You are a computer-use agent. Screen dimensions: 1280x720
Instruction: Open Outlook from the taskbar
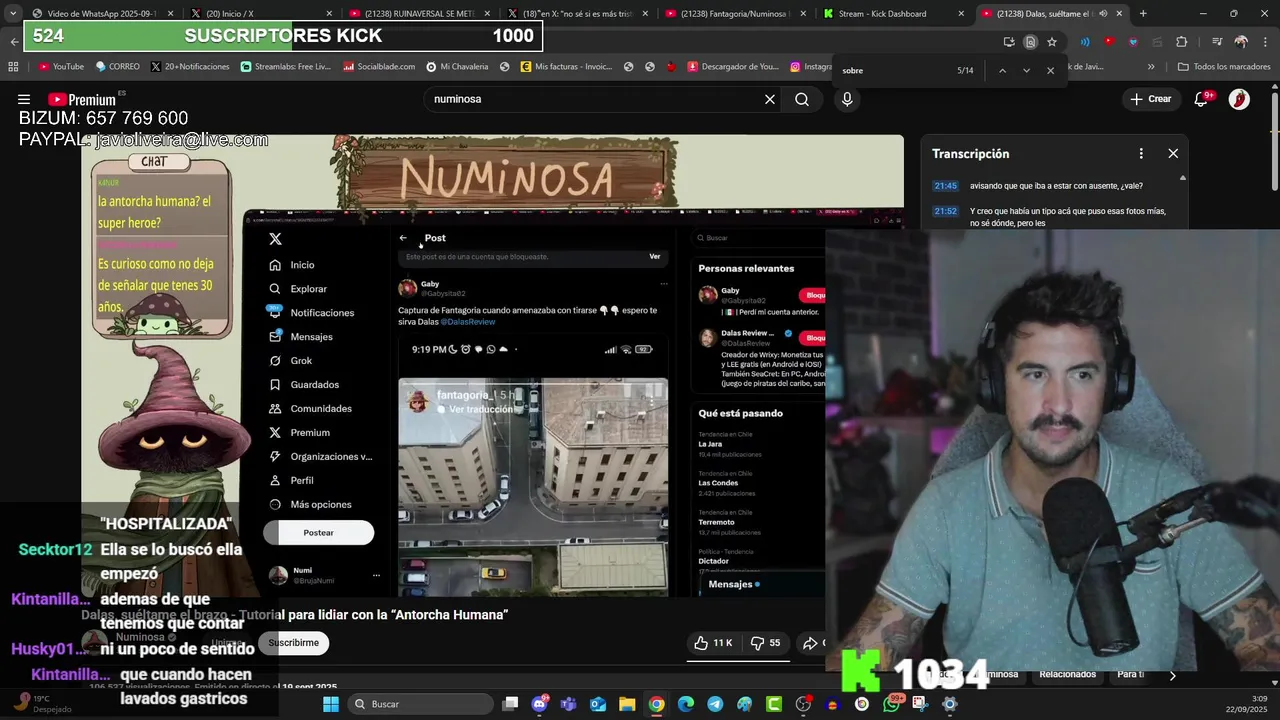click(598, 704)
